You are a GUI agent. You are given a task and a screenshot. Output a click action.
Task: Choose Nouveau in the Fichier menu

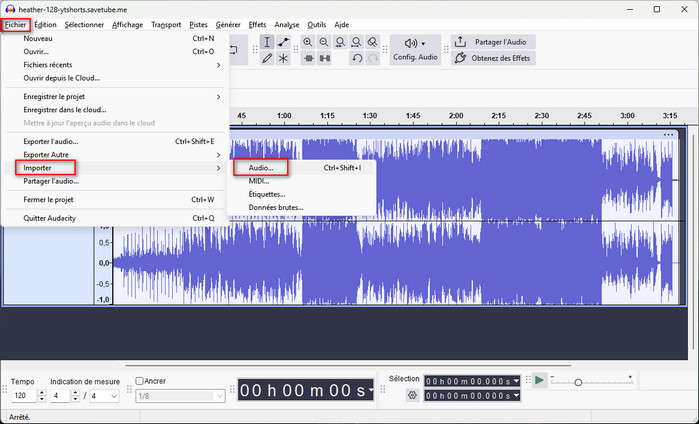[x=115, y=38]
